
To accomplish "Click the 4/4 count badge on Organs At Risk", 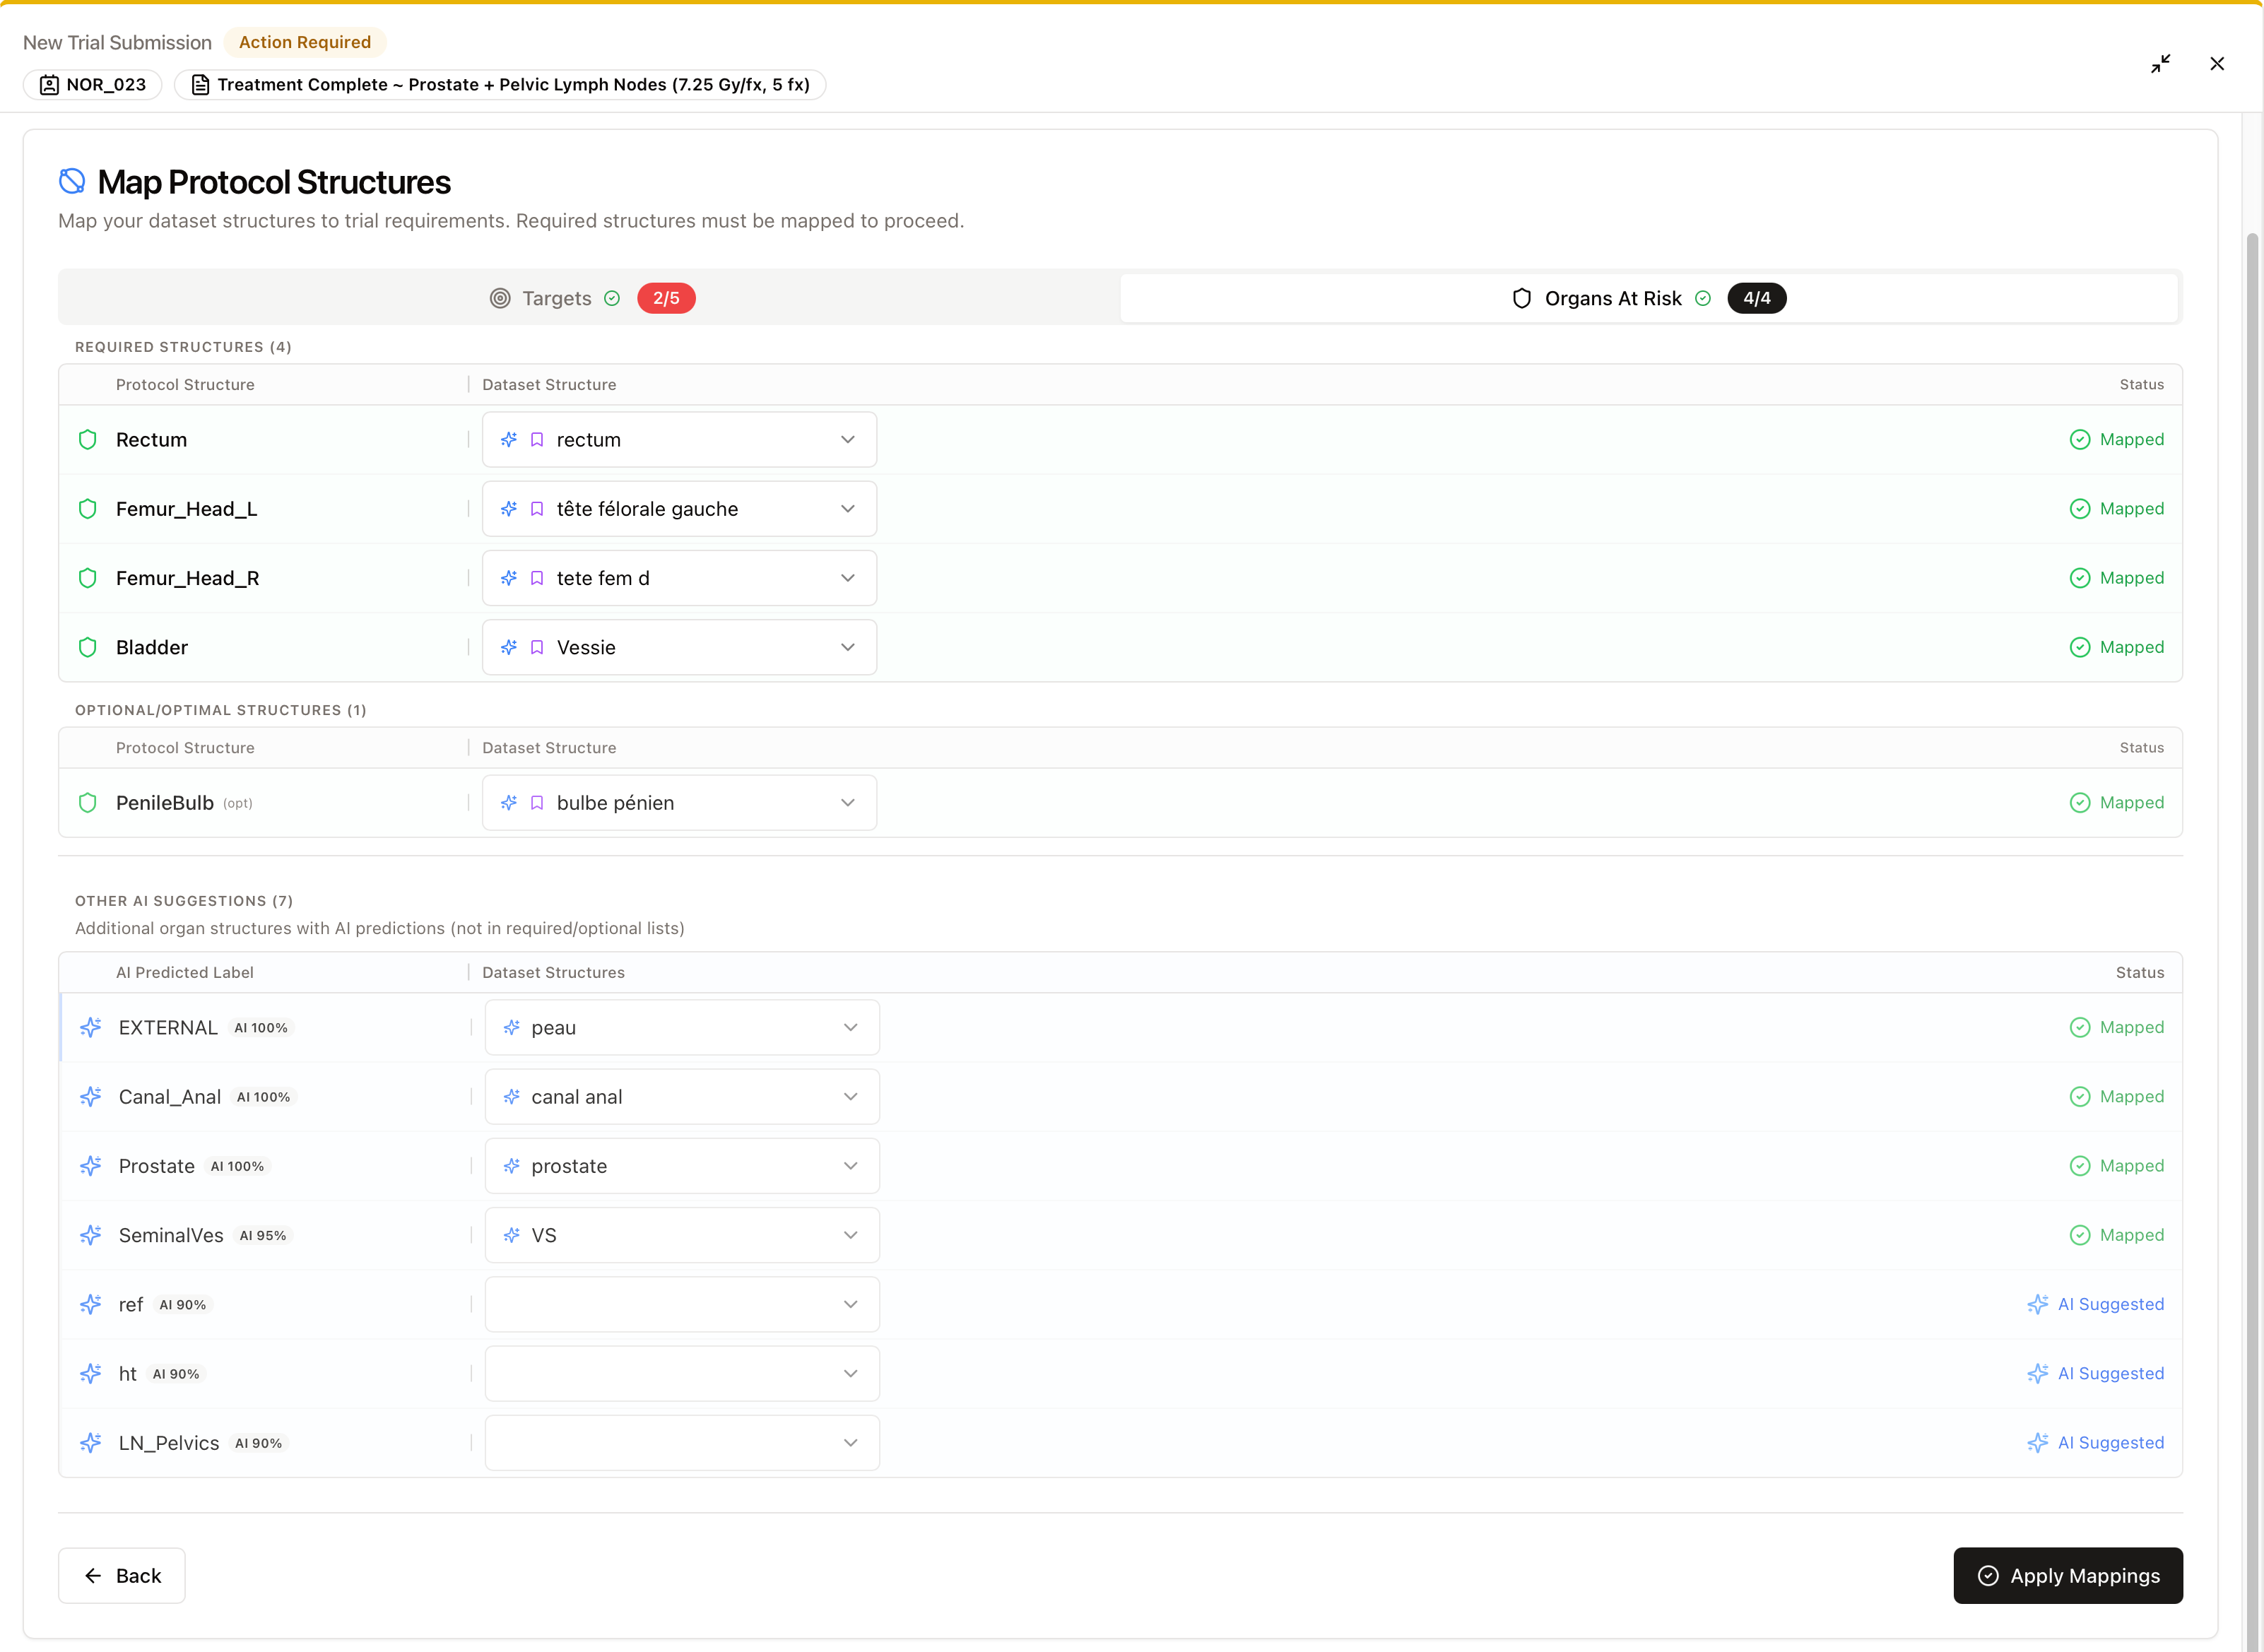I will 1757,298.
